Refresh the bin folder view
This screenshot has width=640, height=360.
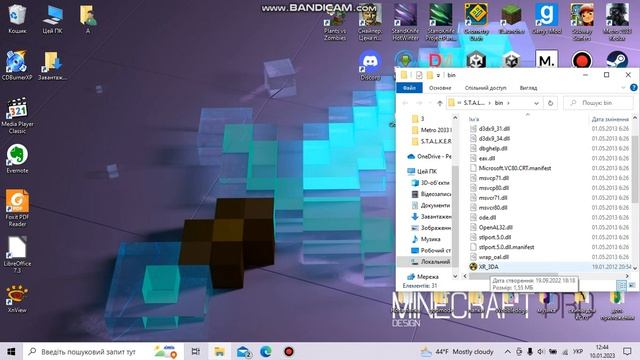tap(550, 103)
